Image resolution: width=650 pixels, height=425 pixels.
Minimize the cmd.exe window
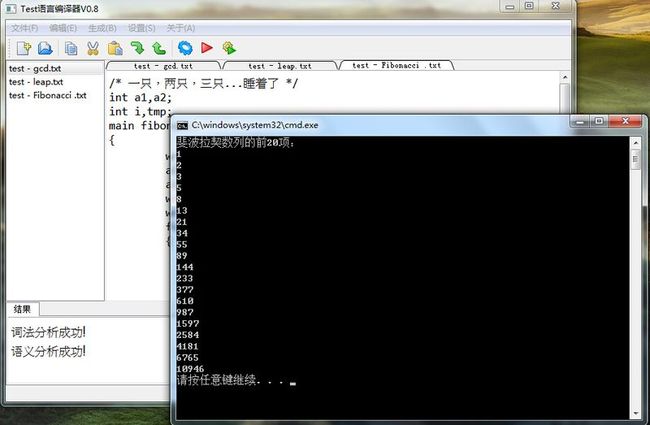coord(580,121)
